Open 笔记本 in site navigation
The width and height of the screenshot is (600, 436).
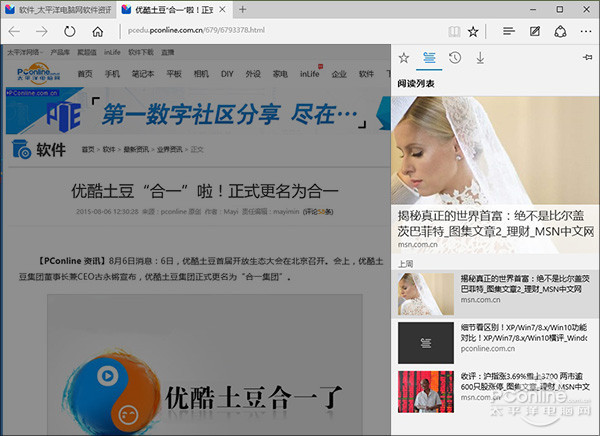click(x=143, y=74)
